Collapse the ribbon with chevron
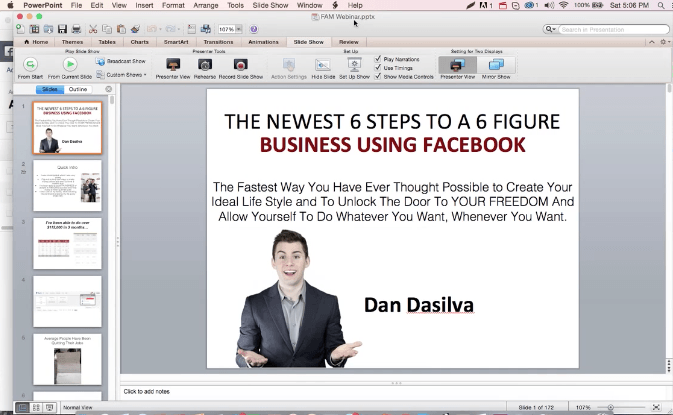 652,42
